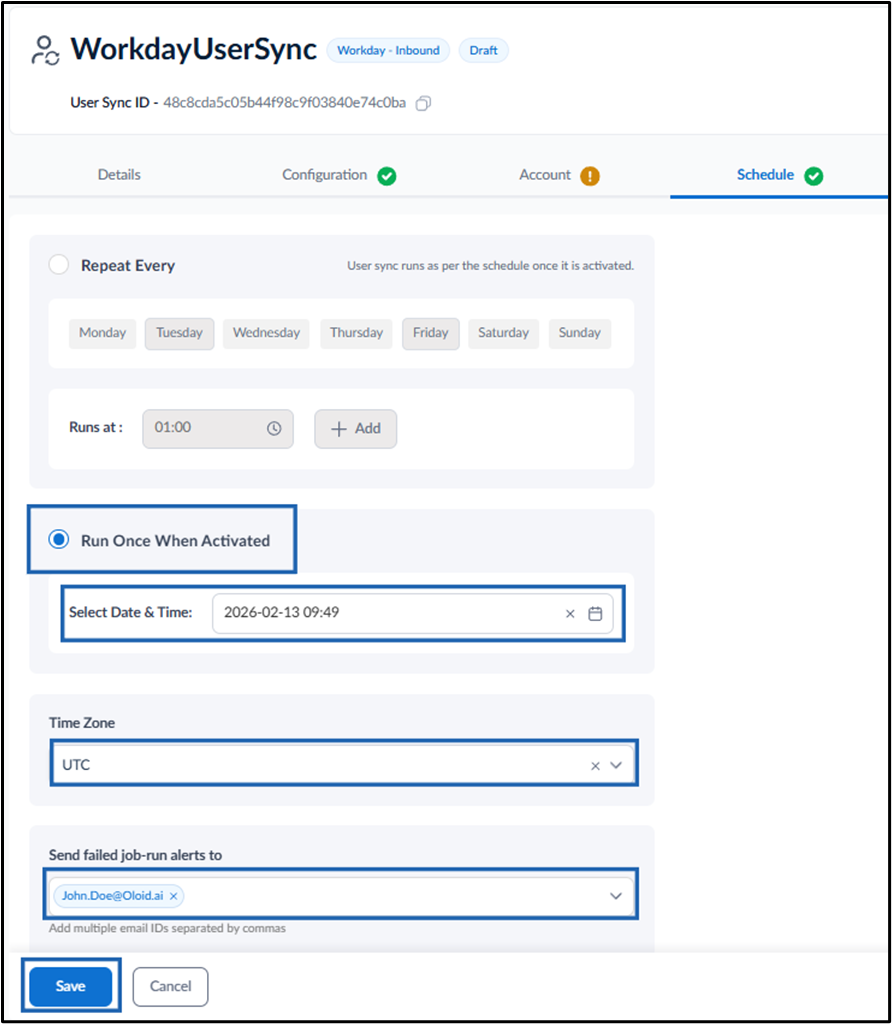The width and height of the screenshot is (892, 1024).
Task: Click the UTC time zone field
Action: pos(344,765)
